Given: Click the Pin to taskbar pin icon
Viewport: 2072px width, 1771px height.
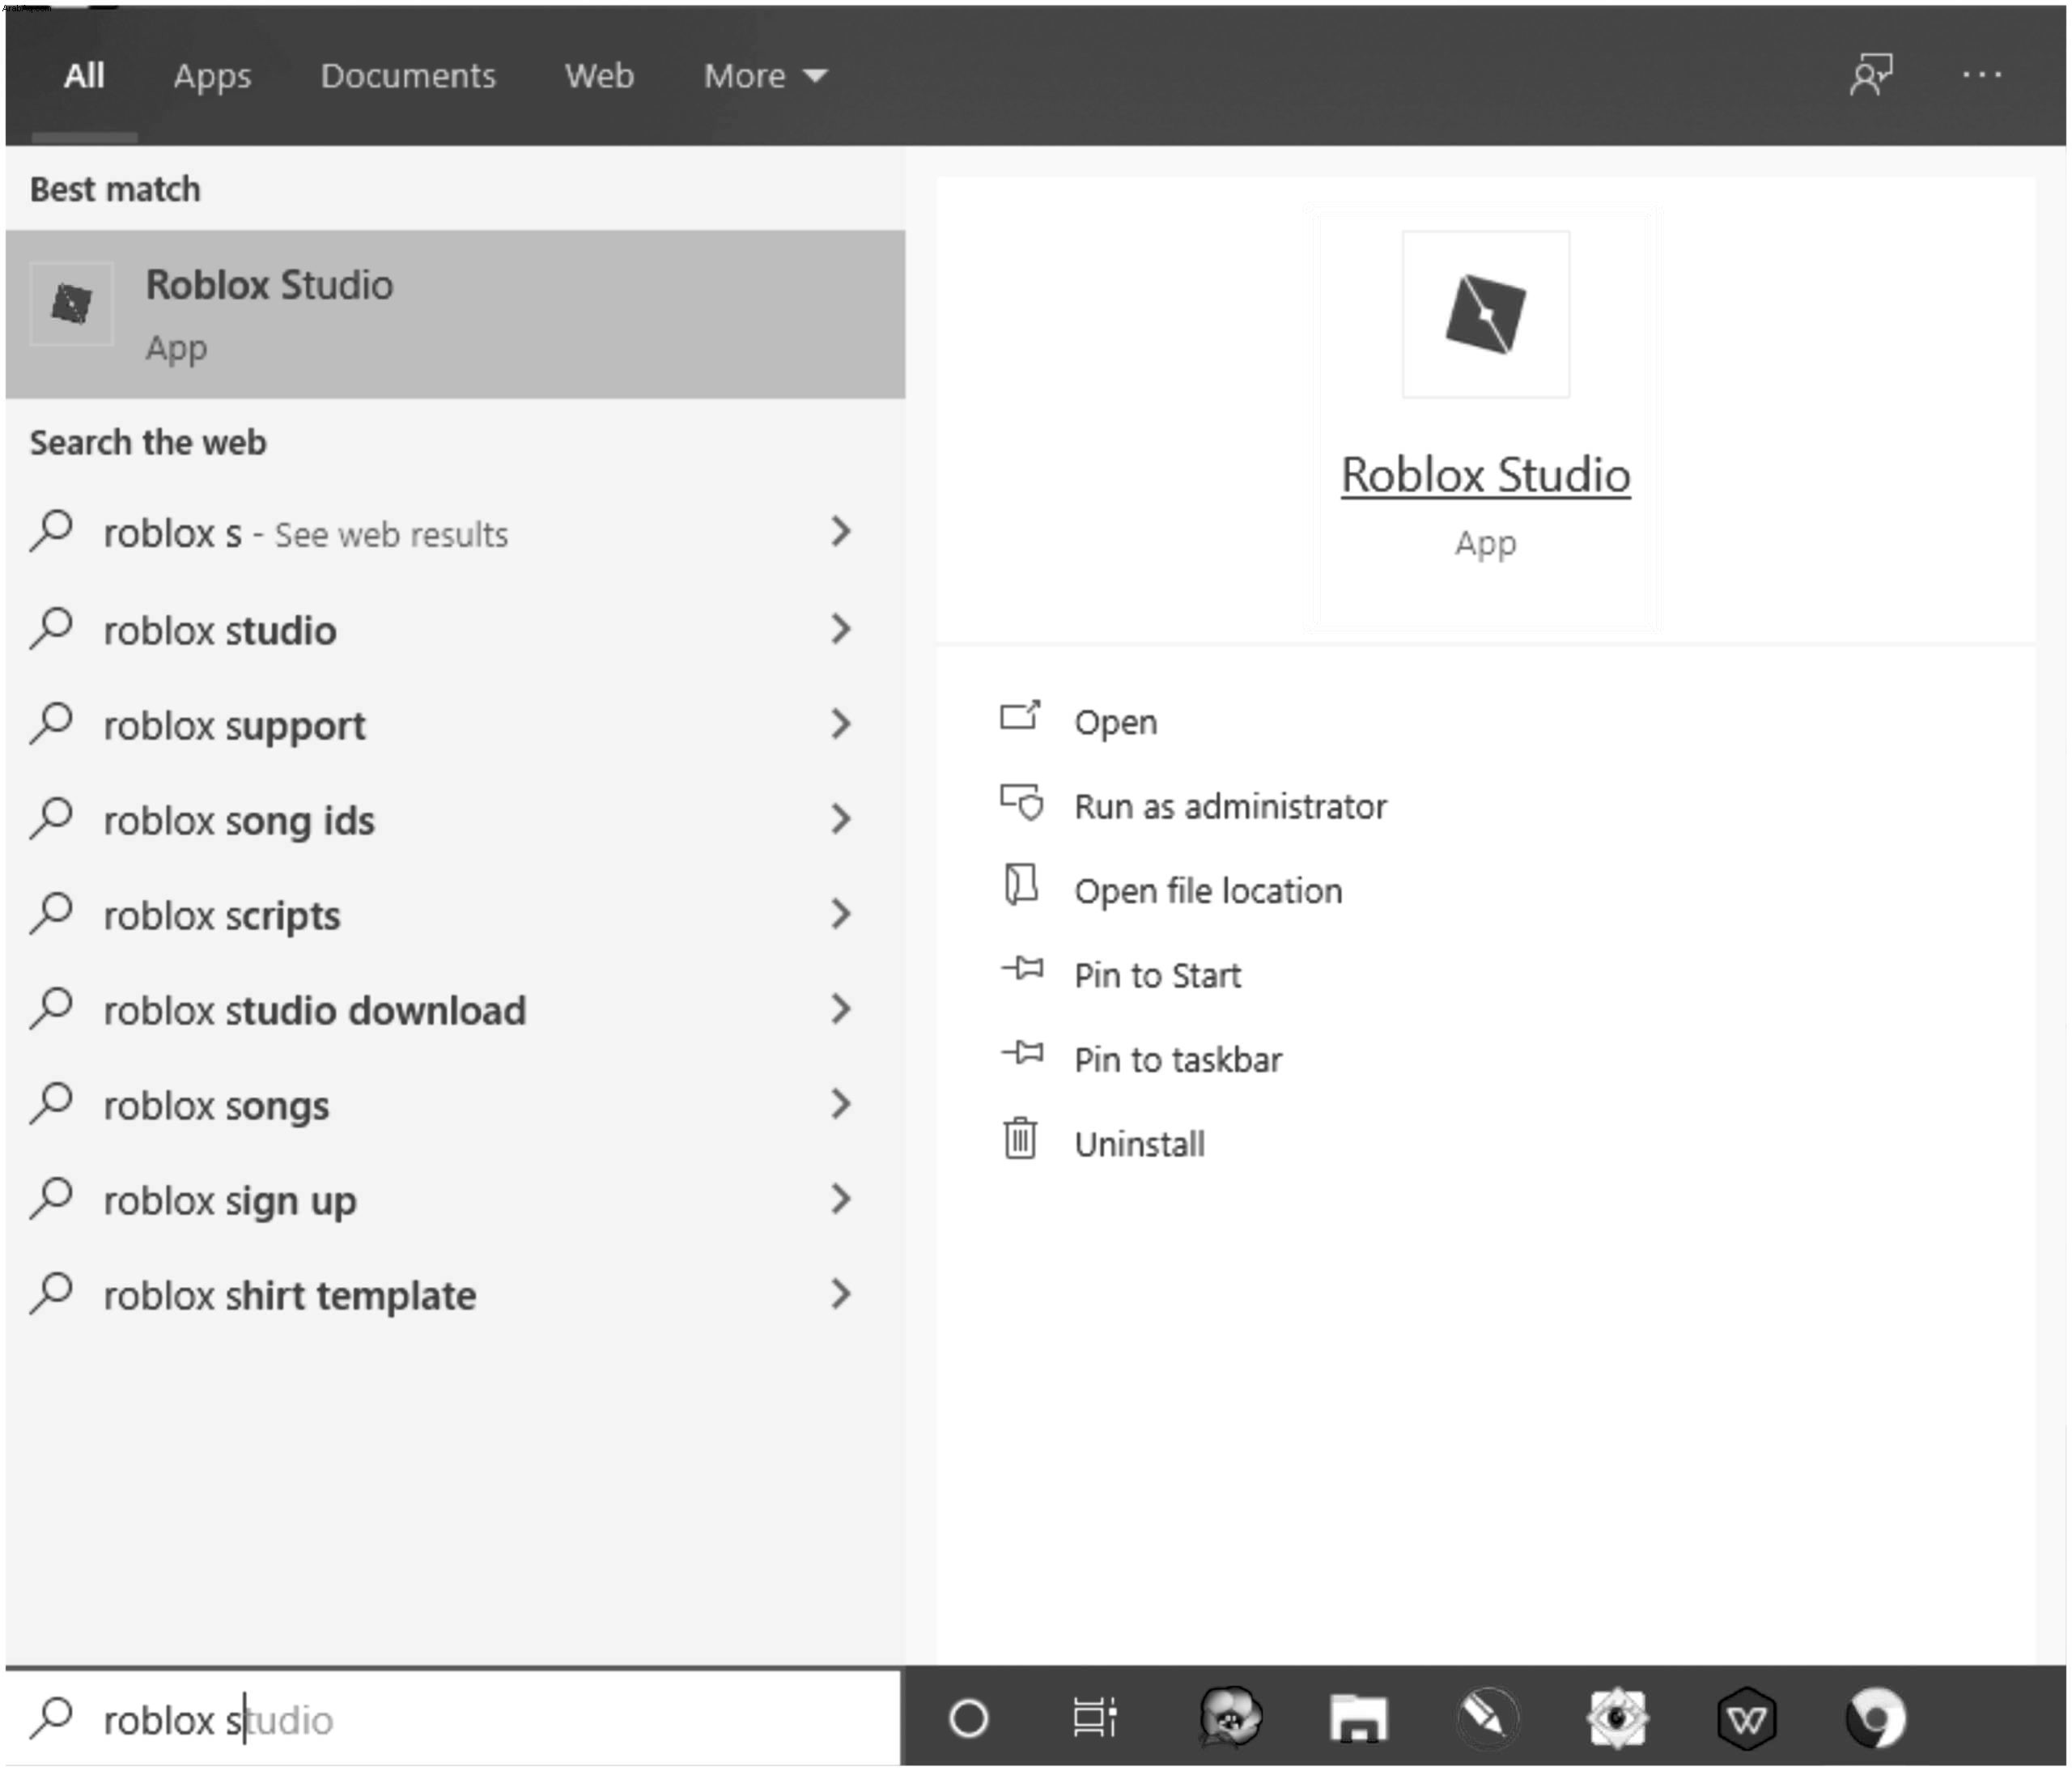Looking at the screenshot, I should click(1022, 1052).
